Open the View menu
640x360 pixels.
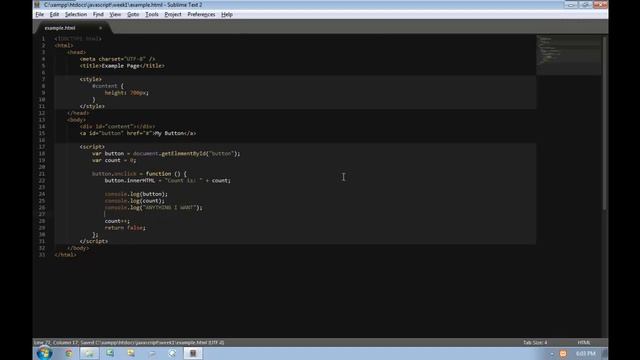point(115,14)
